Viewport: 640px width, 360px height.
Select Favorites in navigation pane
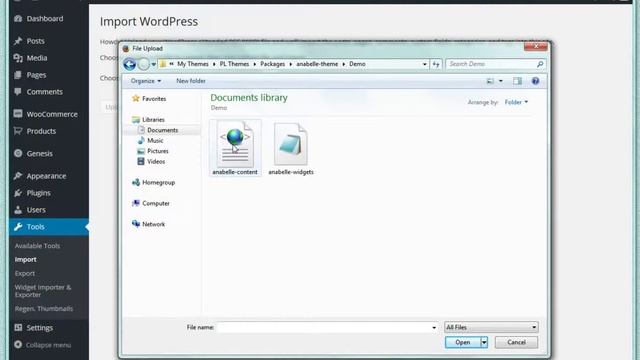[x=153, y=98]
